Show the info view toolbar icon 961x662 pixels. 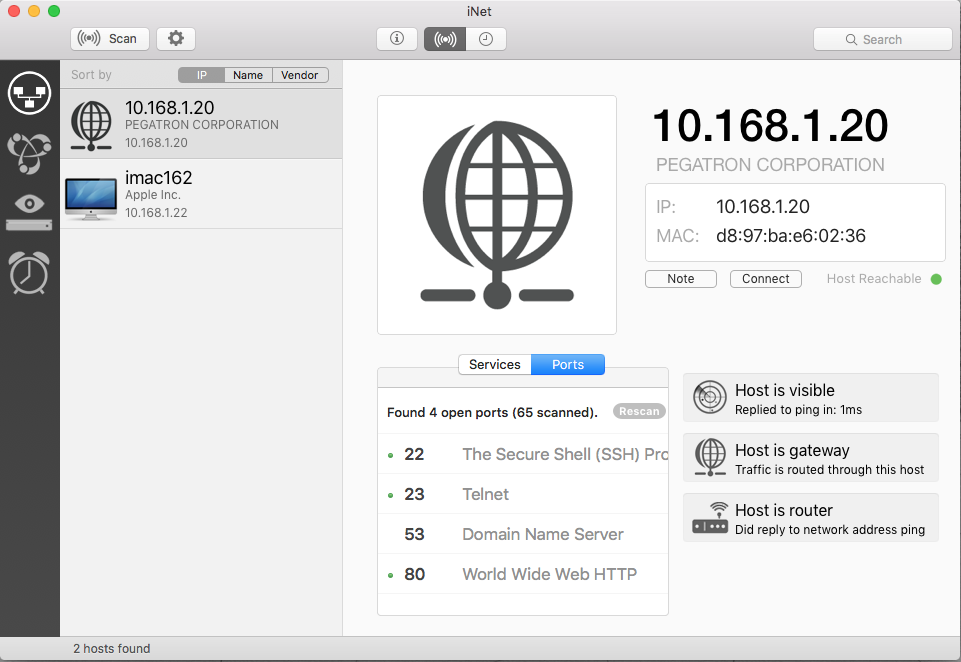pyautogui.click(x=397, y=39)
